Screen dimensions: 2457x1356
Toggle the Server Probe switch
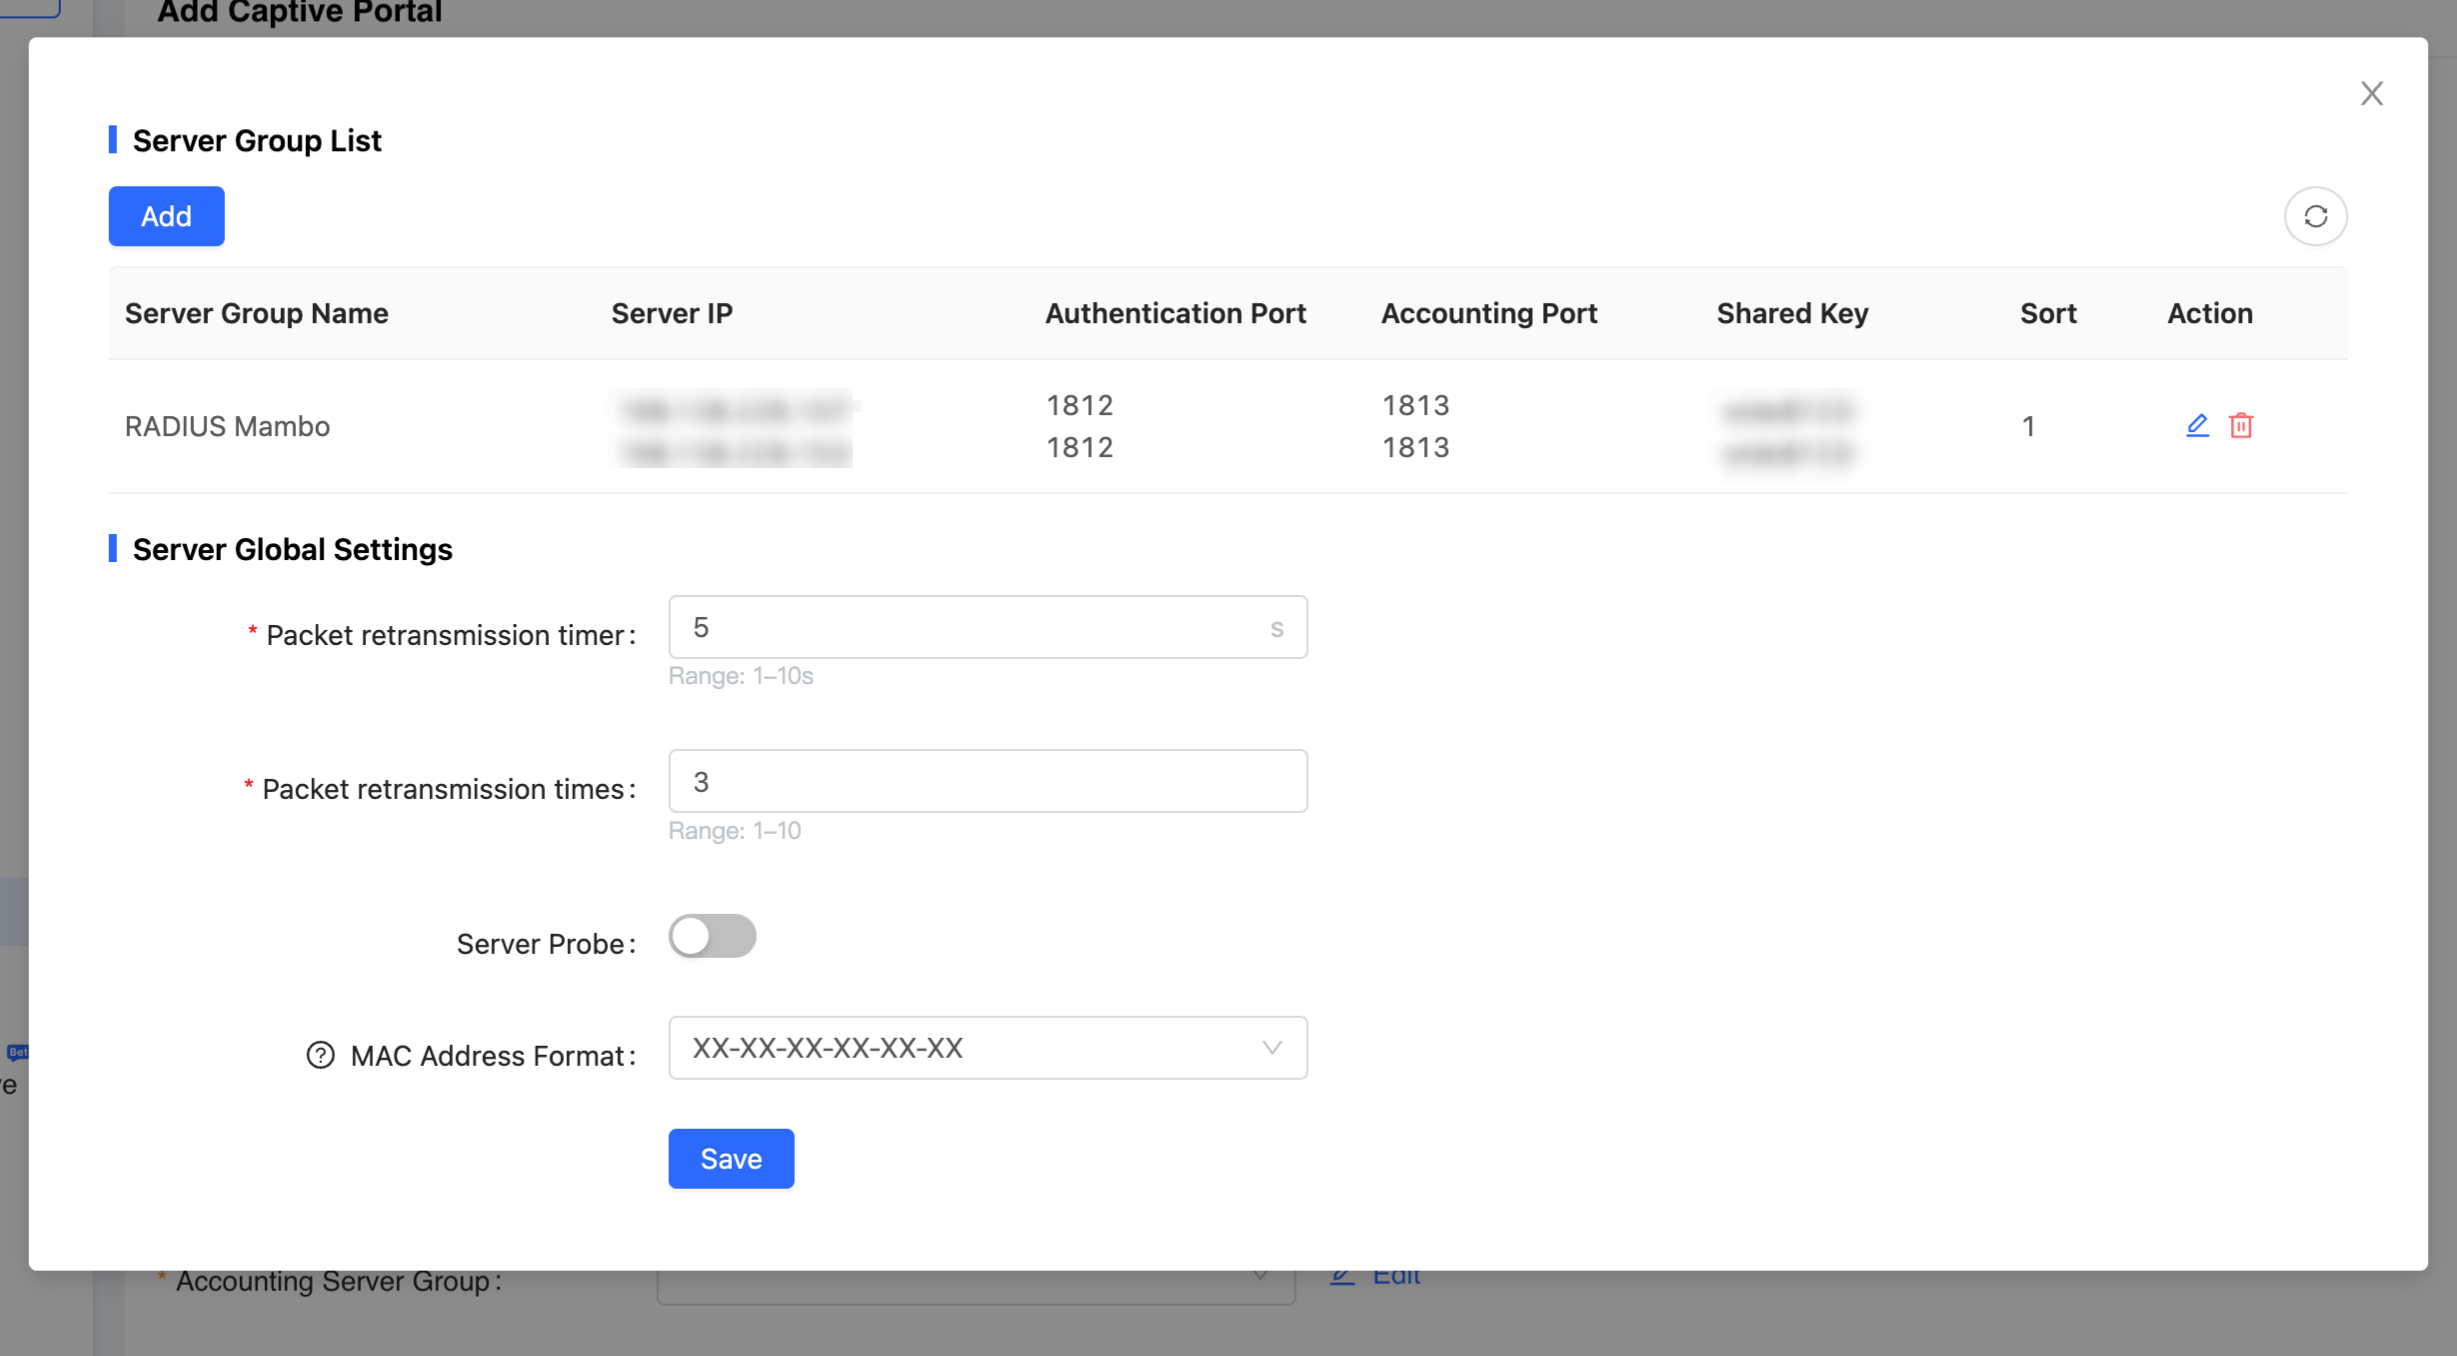tap(712, 937)
